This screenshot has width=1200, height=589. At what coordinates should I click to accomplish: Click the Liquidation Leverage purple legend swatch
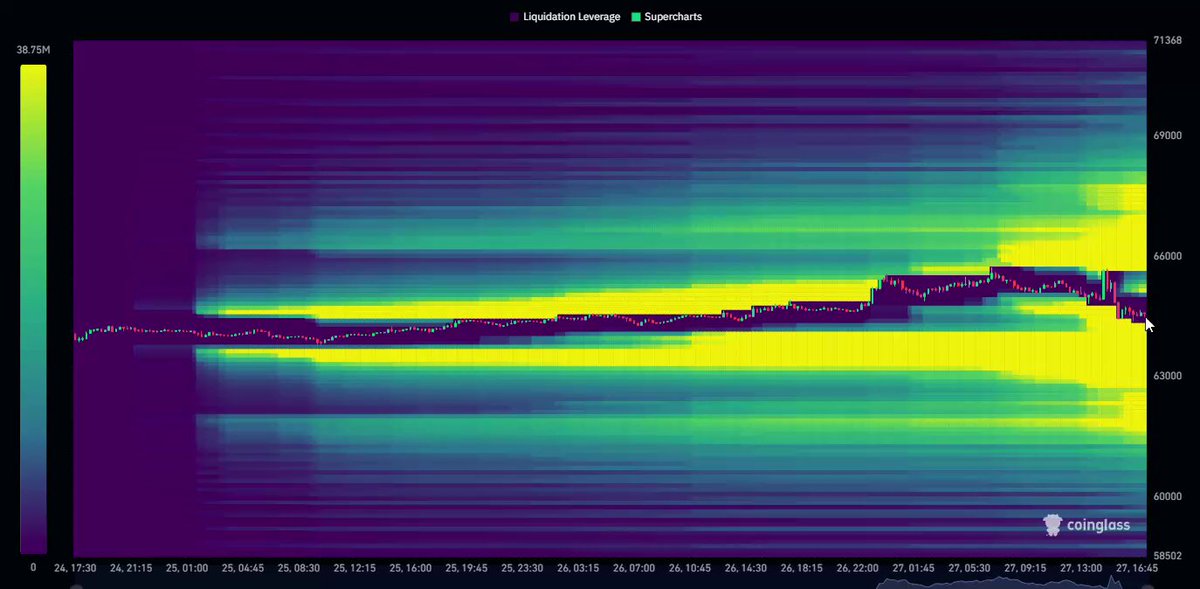[x=514, y=17]
